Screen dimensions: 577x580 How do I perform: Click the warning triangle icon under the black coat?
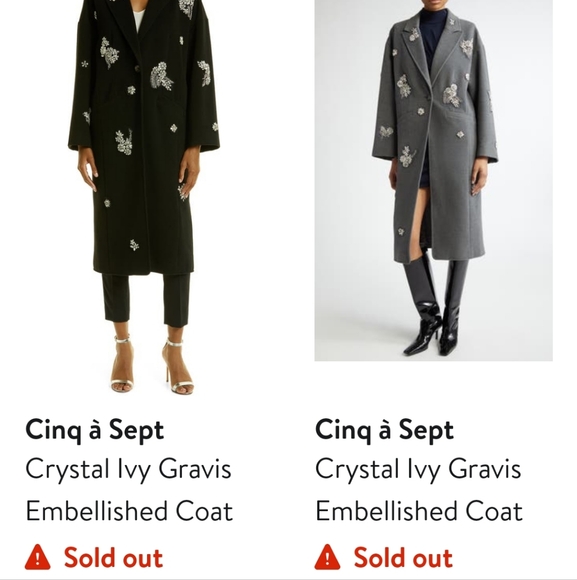coord(37,556)
